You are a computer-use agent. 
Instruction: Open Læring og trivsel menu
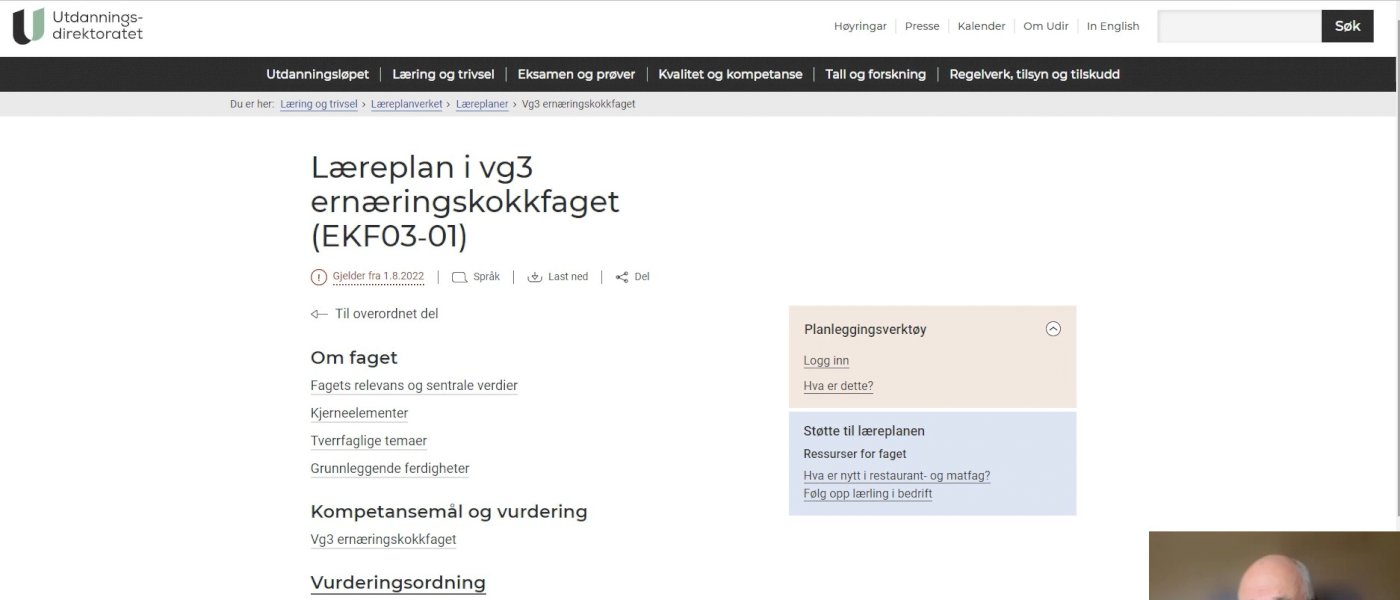[x=443, y=74]
